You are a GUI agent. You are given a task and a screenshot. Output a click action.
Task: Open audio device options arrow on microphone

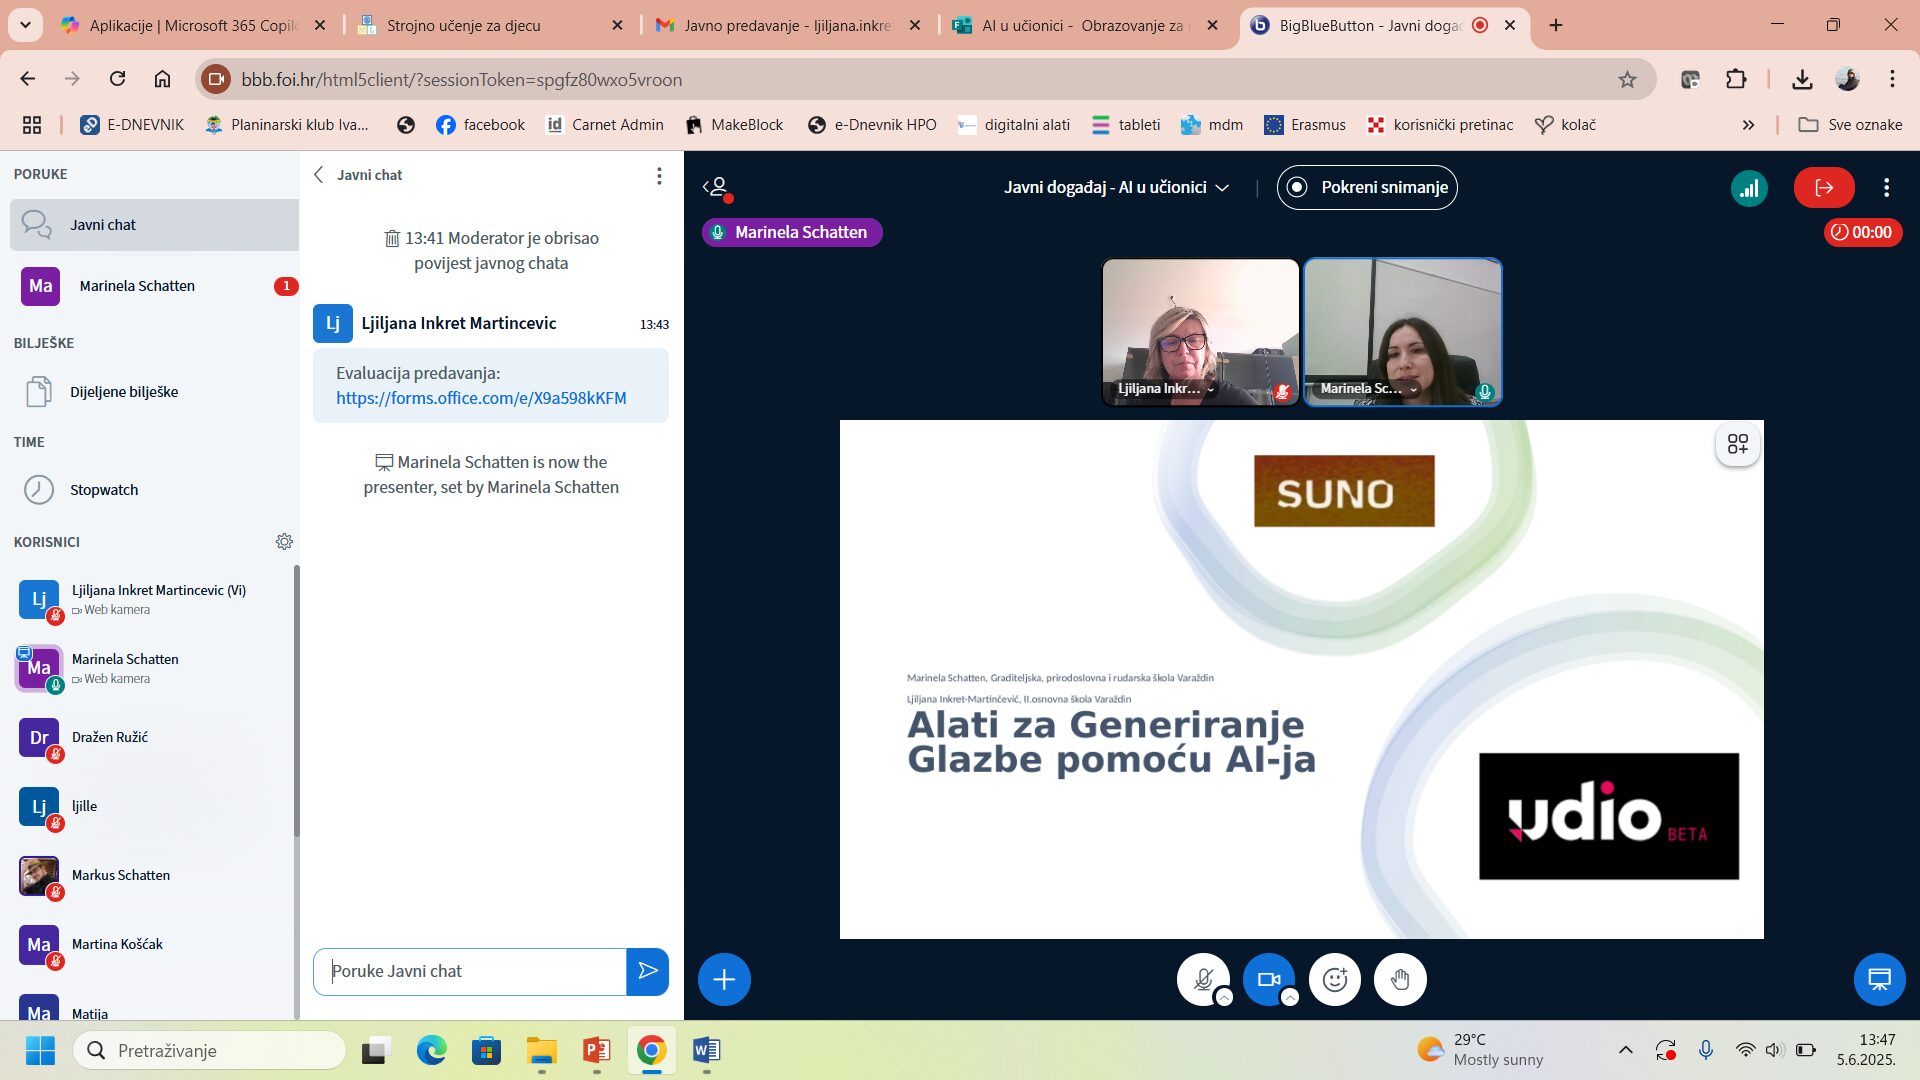point(1224,997)
